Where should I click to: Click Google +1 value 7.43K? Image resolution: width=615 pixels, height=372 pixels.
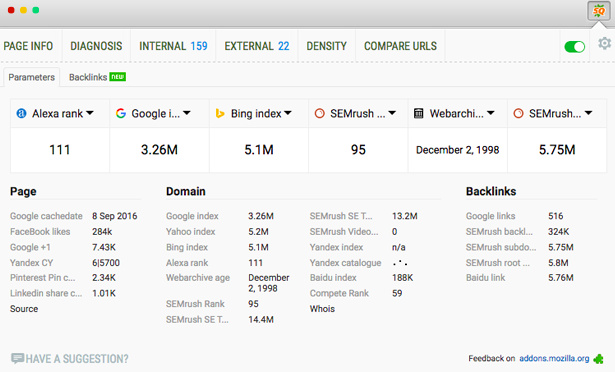[x=104, y=247]
